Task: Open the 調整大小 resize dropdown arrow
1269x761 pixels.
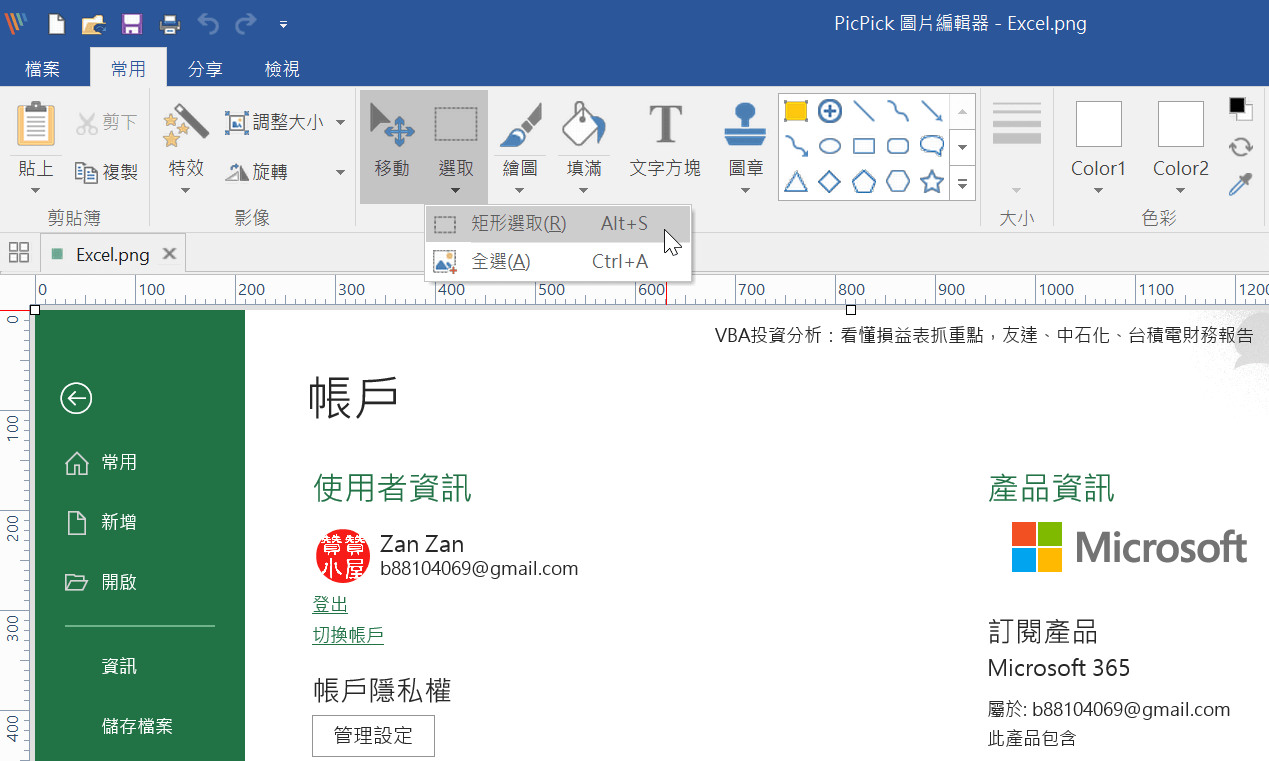Action: [x=341, y=122]
